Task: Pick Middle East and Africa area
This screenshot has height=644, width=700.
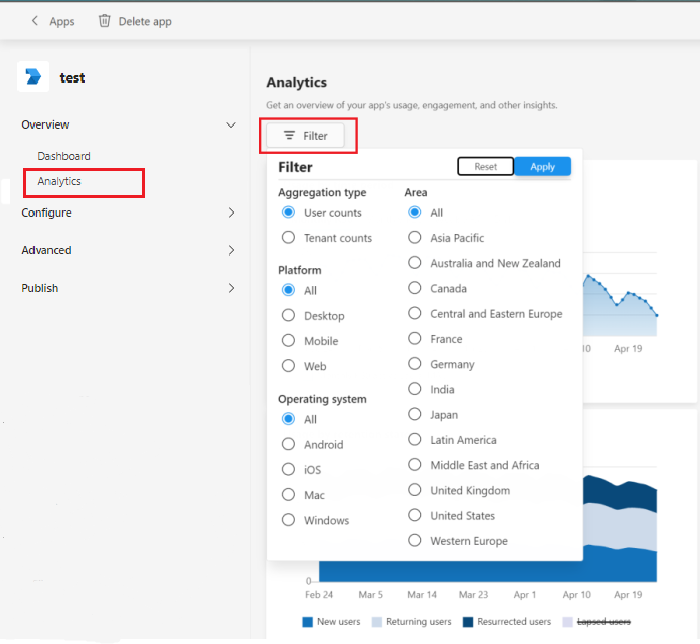Action: point(415,465)
